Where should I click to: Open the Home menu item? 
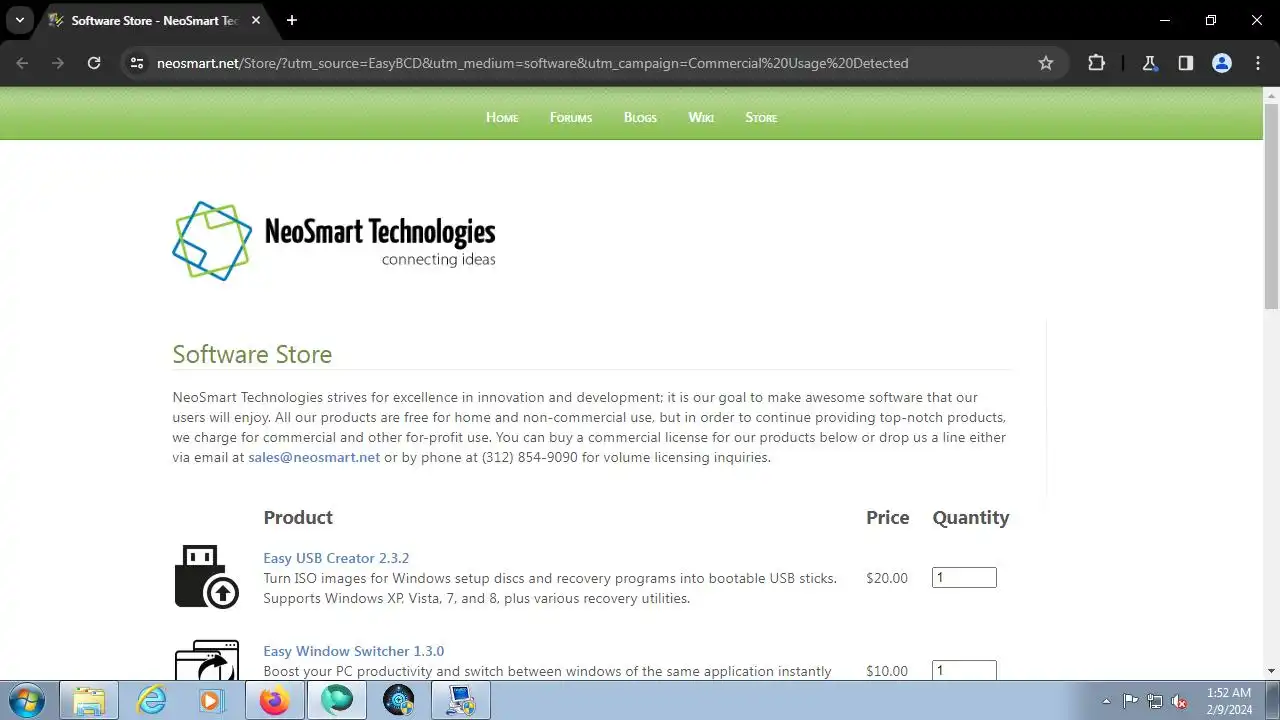pyautogui.click(x=502, y=117)
